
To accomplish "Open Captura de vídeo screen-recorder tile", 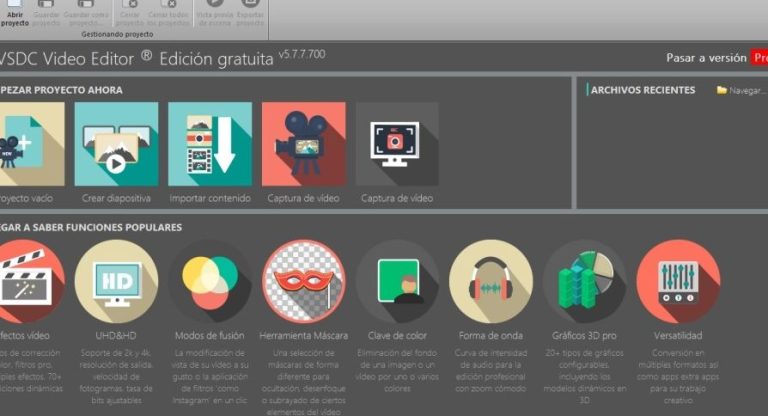I will pyautogui.click(x=397, y=144).
